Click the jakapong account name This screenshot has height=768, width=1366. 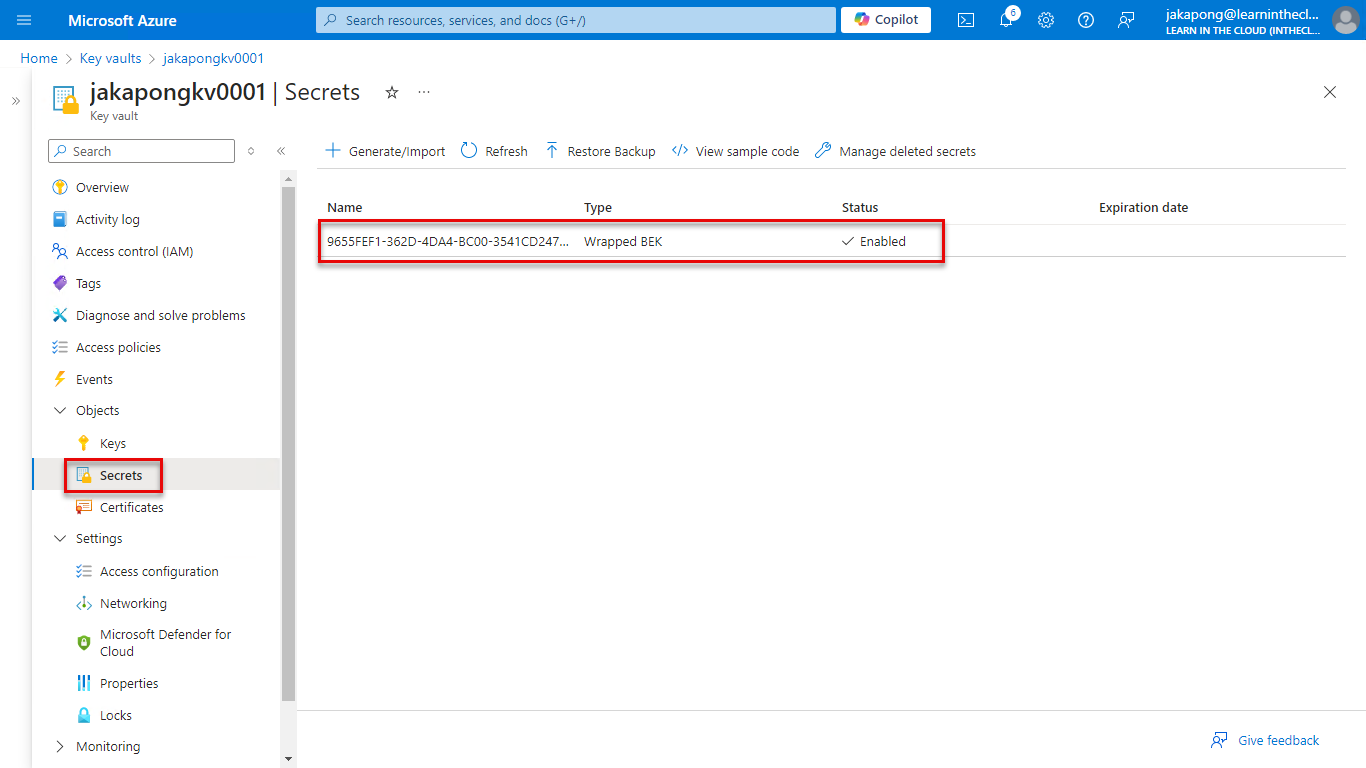coord(1242,14)
